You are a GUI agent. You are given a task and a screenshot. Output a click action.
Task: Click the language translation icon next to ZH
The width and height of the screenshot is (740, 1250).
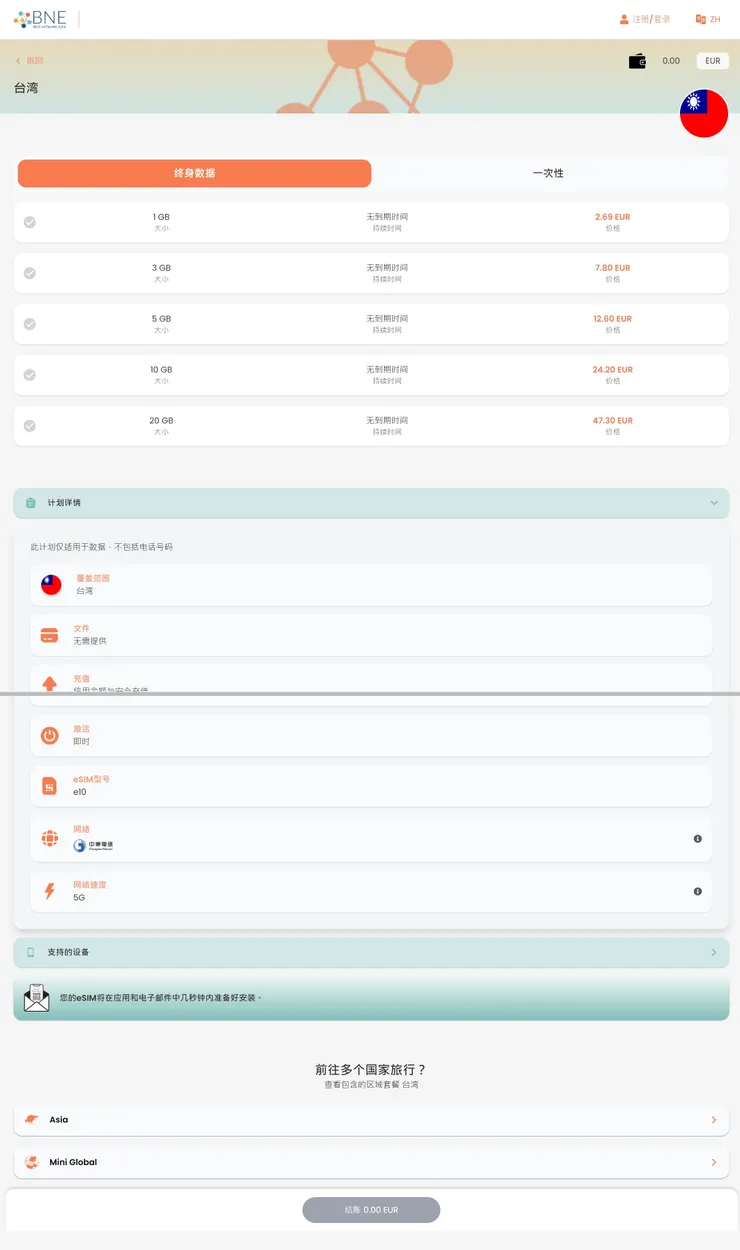pyautogui.click(x=699, y=19)
